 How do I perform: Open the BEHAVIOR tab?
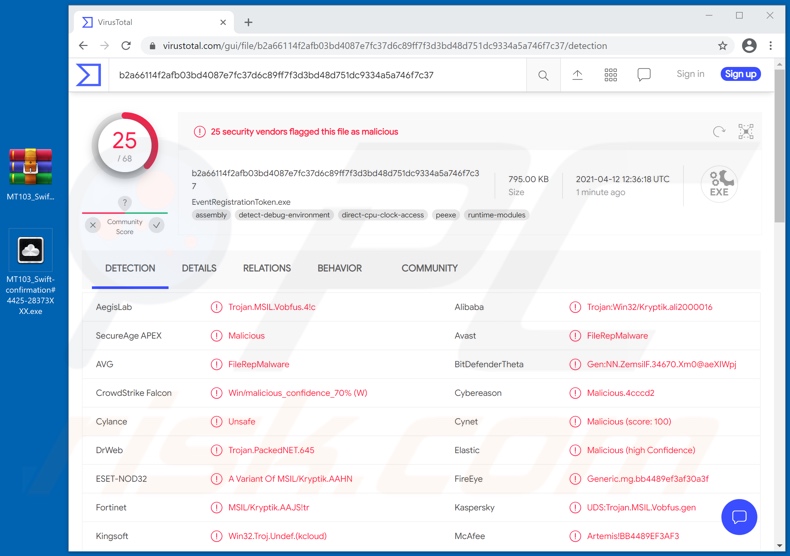pyautogui.click(x=340, y=268)
